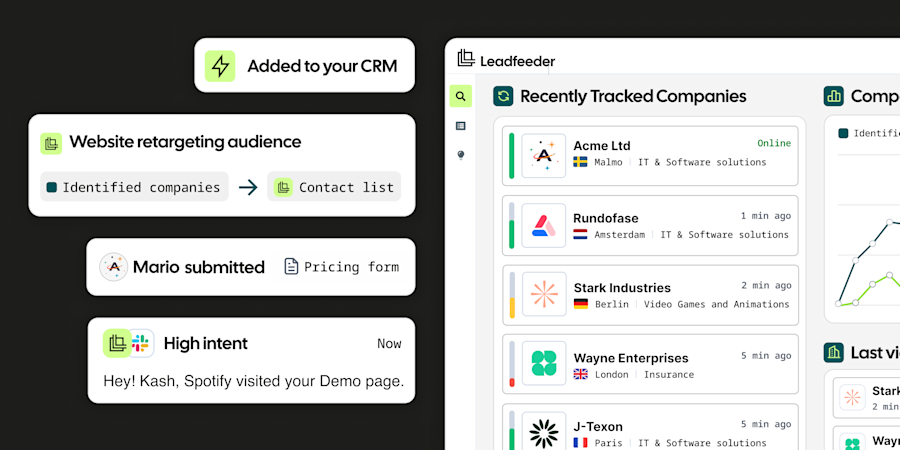Screen dimensions: 900x450
Task: Click the highest dark line chart point
Action: [889, 222]
